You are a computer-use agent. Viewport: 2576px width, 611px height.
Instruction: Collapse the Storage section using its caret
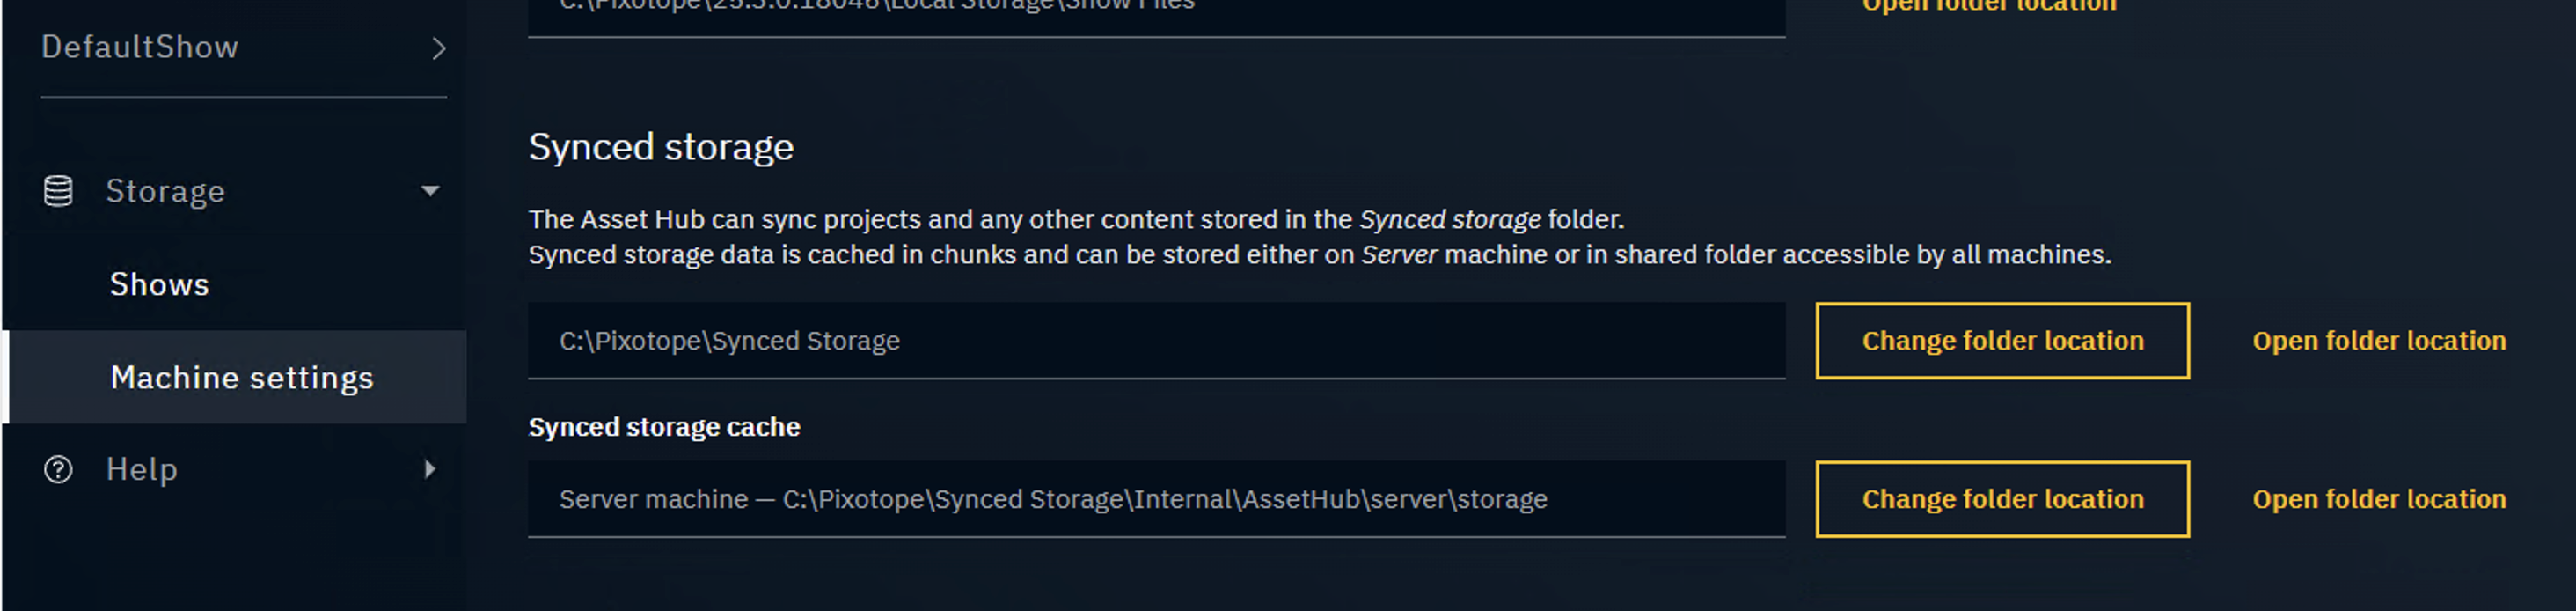tap(432, 190)
